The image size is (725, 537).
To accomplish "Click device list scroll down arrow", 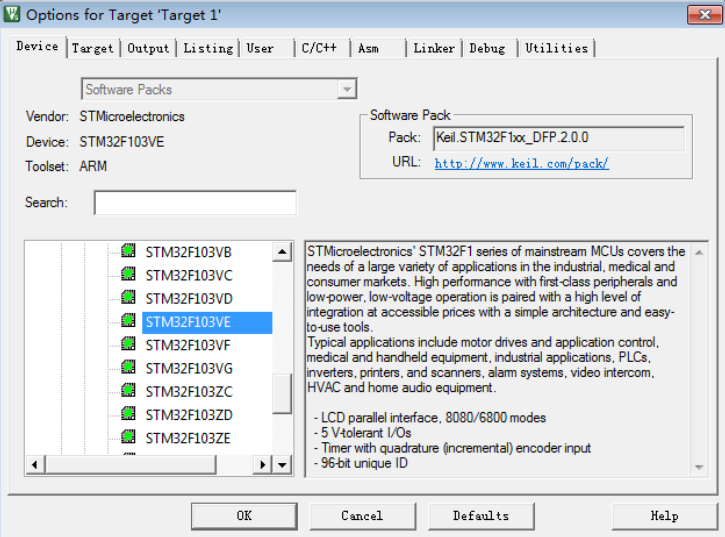I will point(282,464).
